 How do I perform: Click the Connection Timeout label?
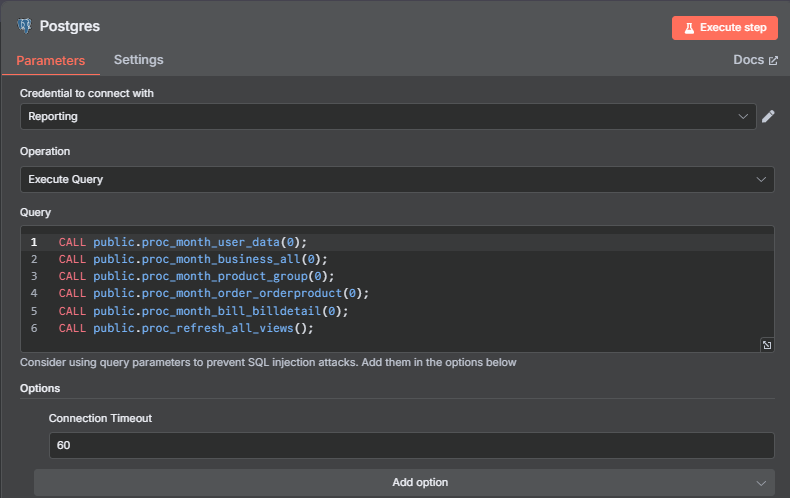coord(100,418)
